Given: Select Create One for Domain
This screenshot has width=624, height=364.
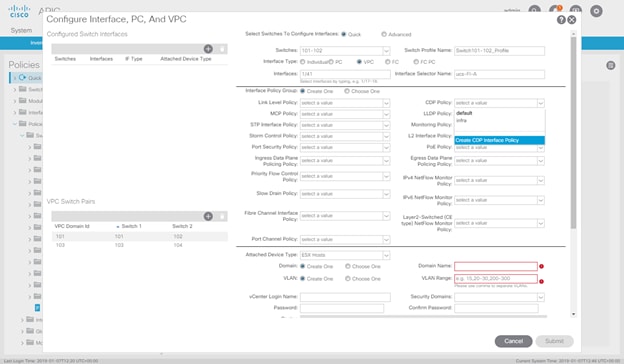Looking at the screenshot, I should (x=302, y=266).
